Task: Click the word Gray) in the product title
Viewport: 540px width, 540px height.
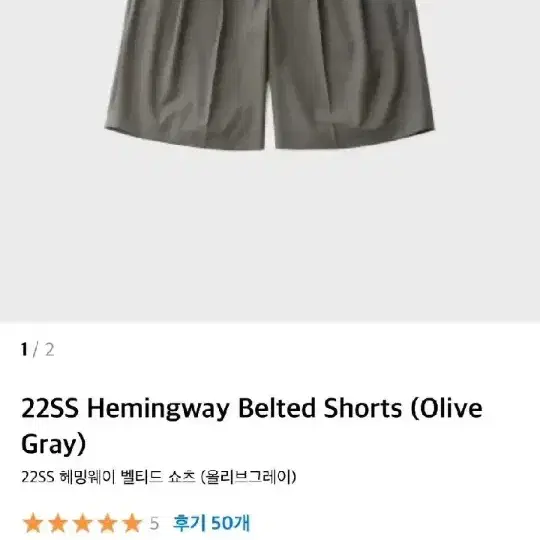Action: point(53,444)
